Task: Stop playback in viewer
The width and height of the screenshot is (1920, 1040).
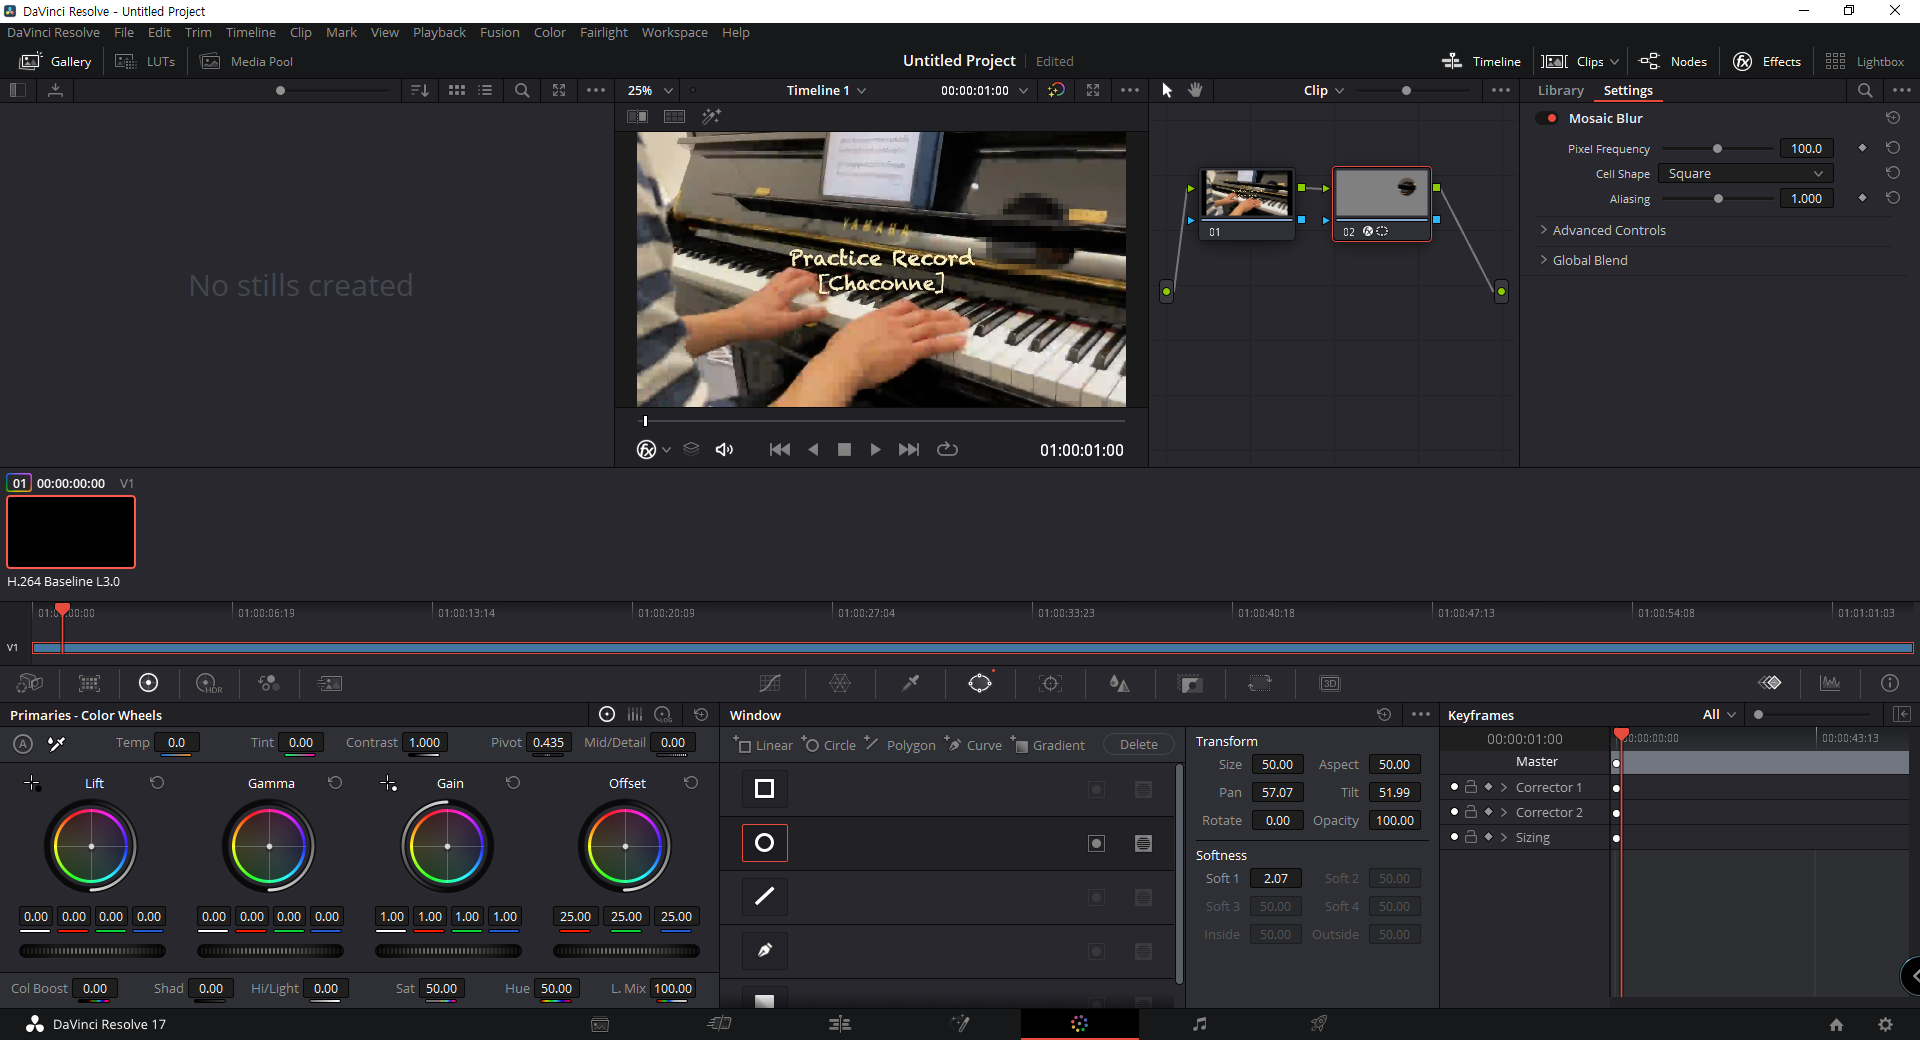Action: [844, 450]
